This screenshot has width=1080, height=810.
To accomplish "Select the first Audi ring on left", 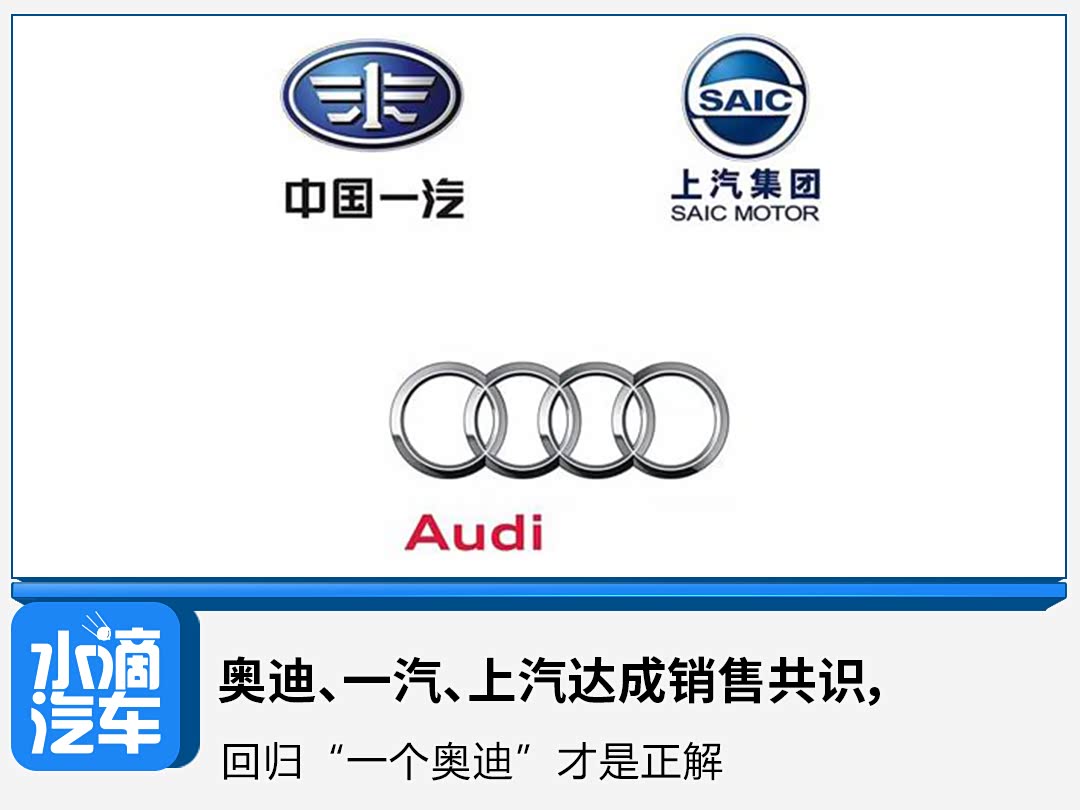I will click(x=448, y=420).
